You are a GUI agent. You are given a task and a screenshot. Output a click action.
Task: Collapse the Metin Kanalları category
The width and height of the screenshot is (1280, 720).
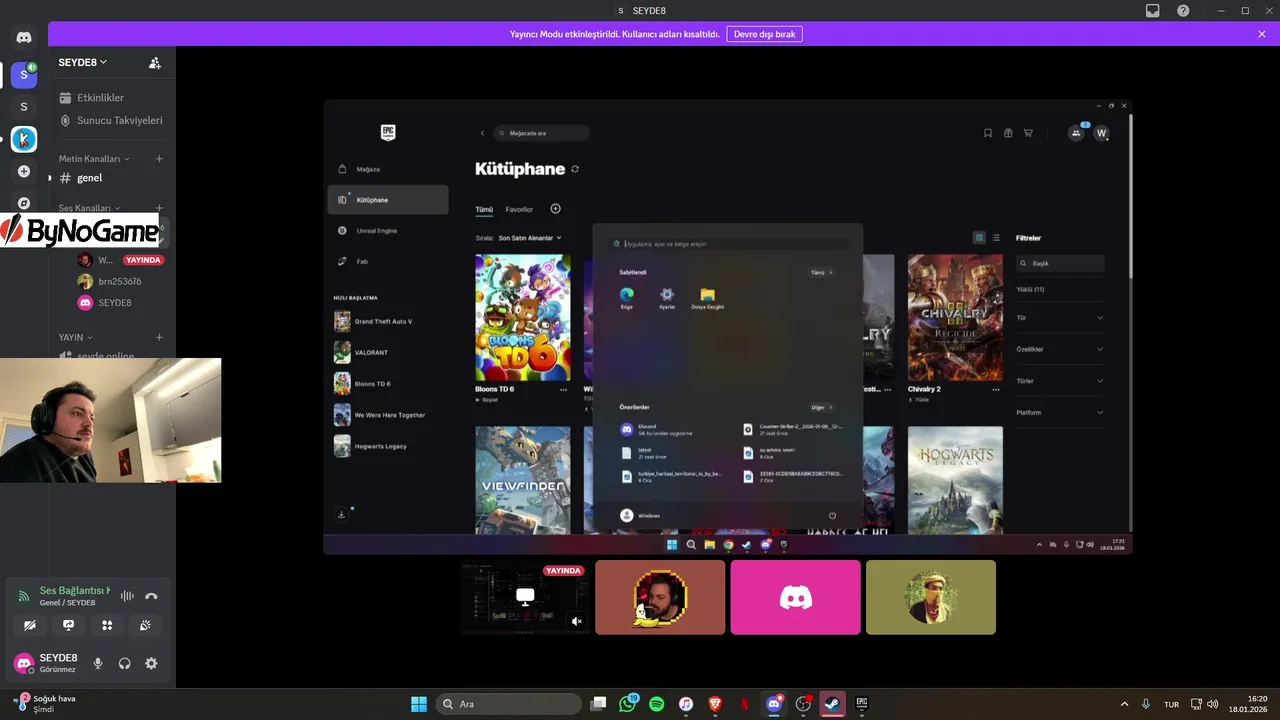click(93, 159)
